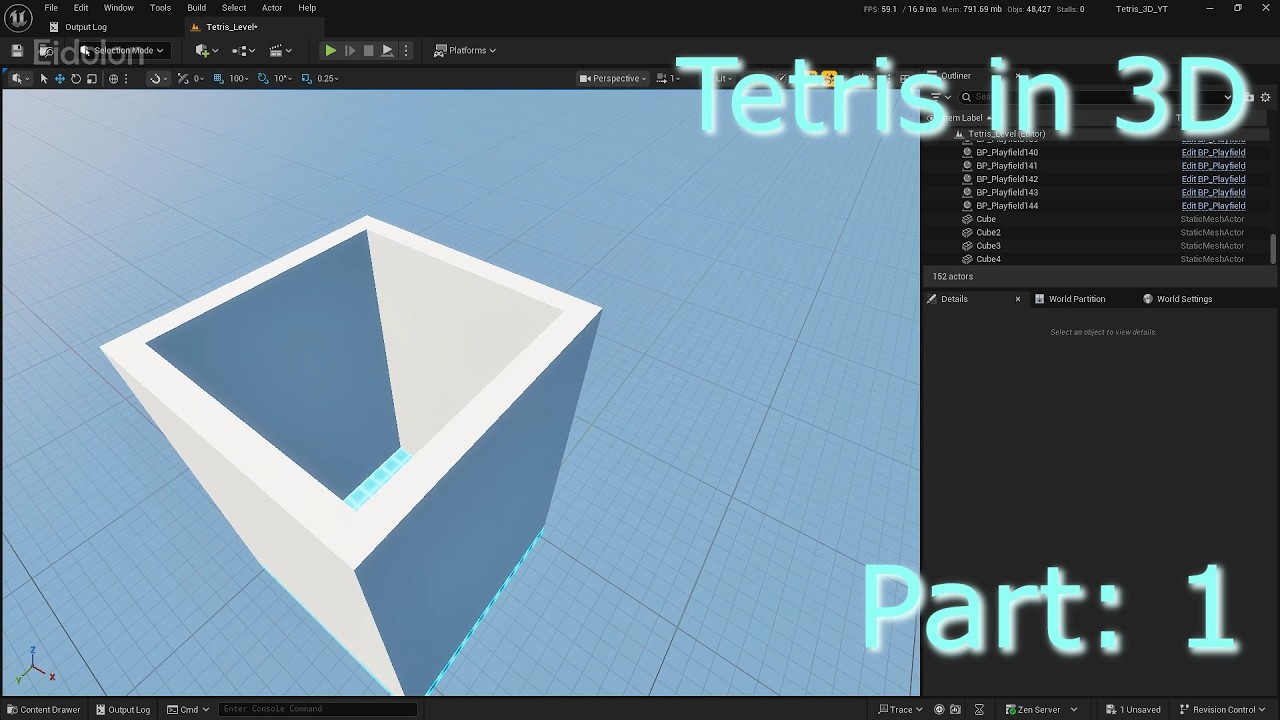Choose the Select objects arrow tool in viewport
This screenshot has height=720, width=1280.
[43, 78]
